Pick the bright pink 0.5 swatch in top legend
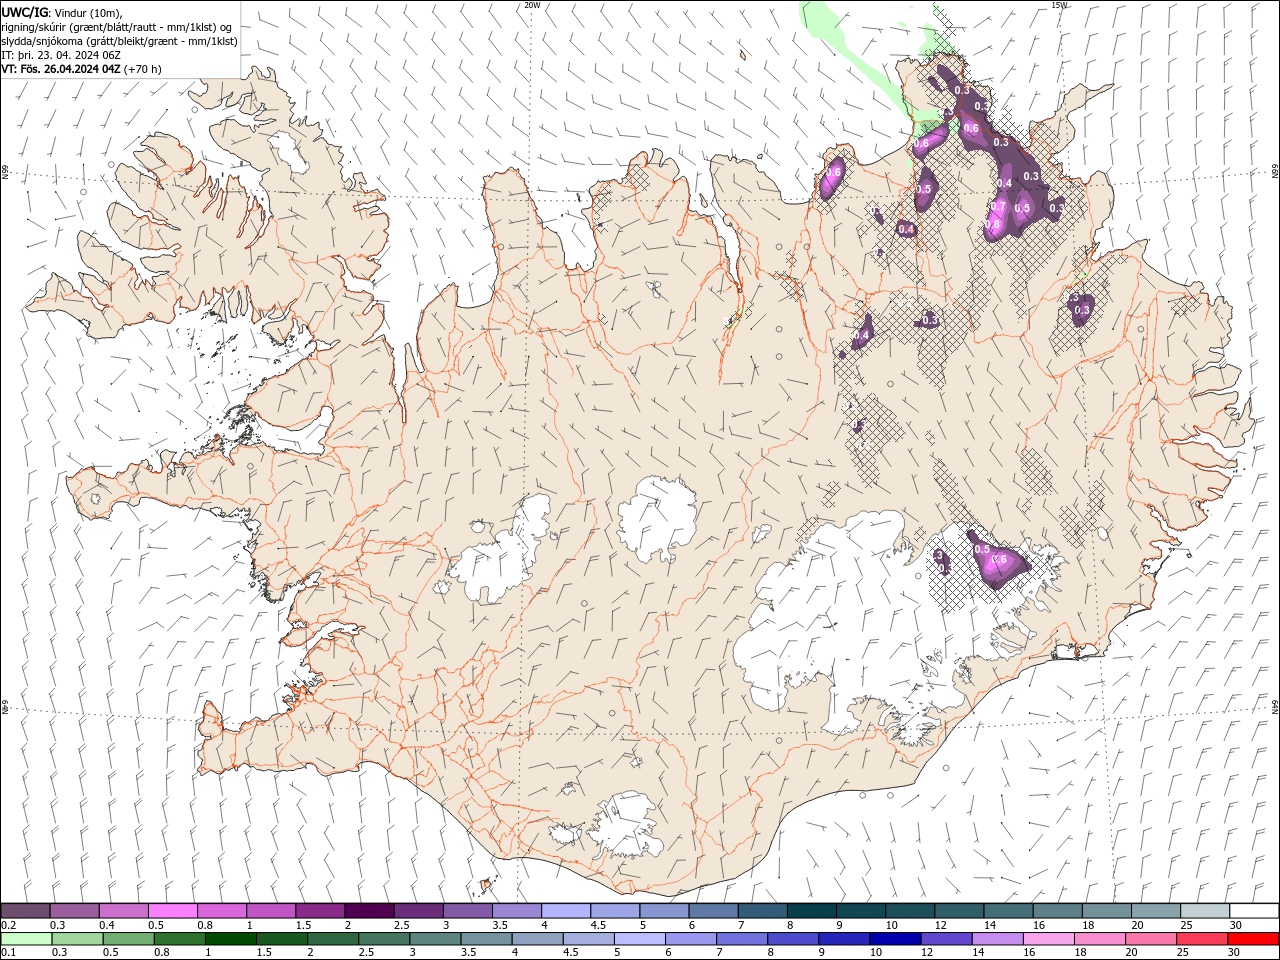 point(173,910)
